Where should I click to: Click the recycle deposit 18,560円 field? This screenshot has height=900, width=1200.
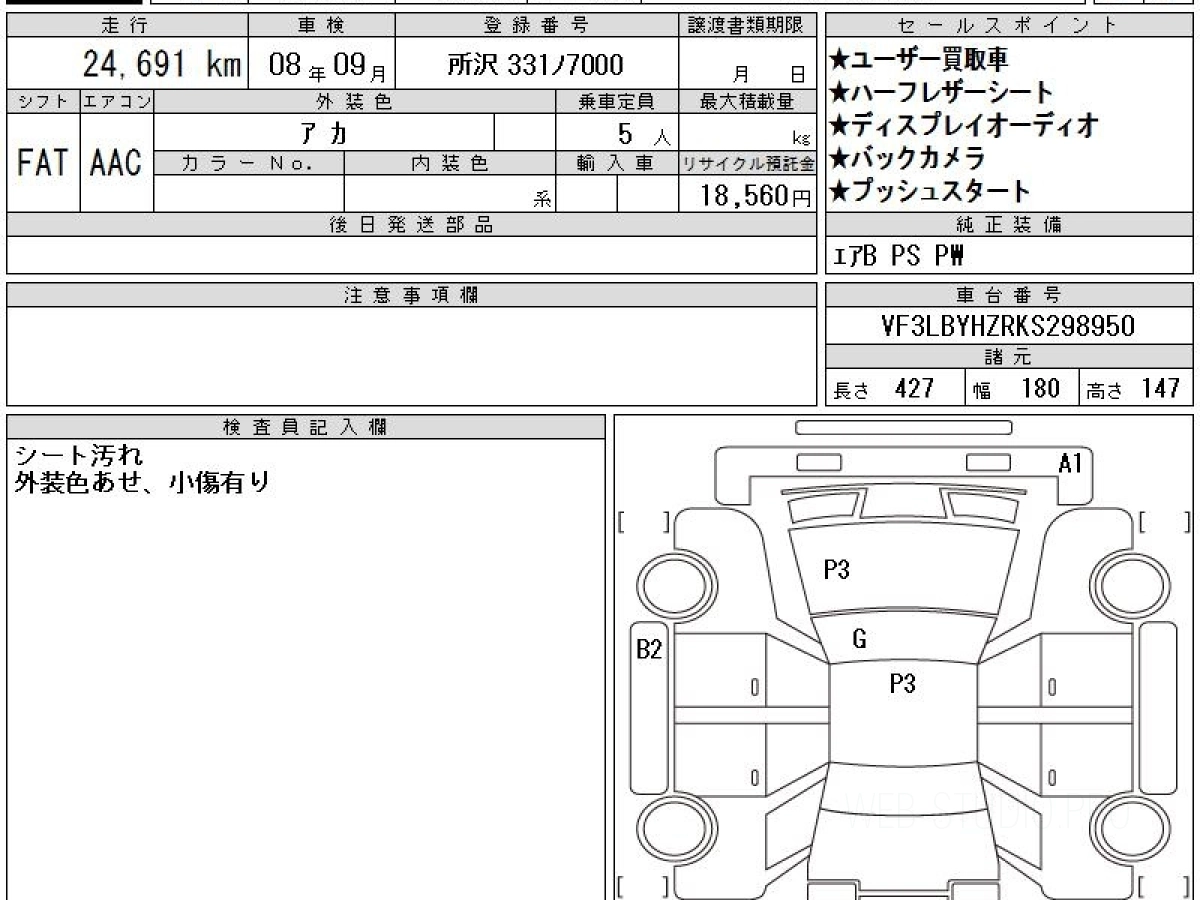pos(748,194)
